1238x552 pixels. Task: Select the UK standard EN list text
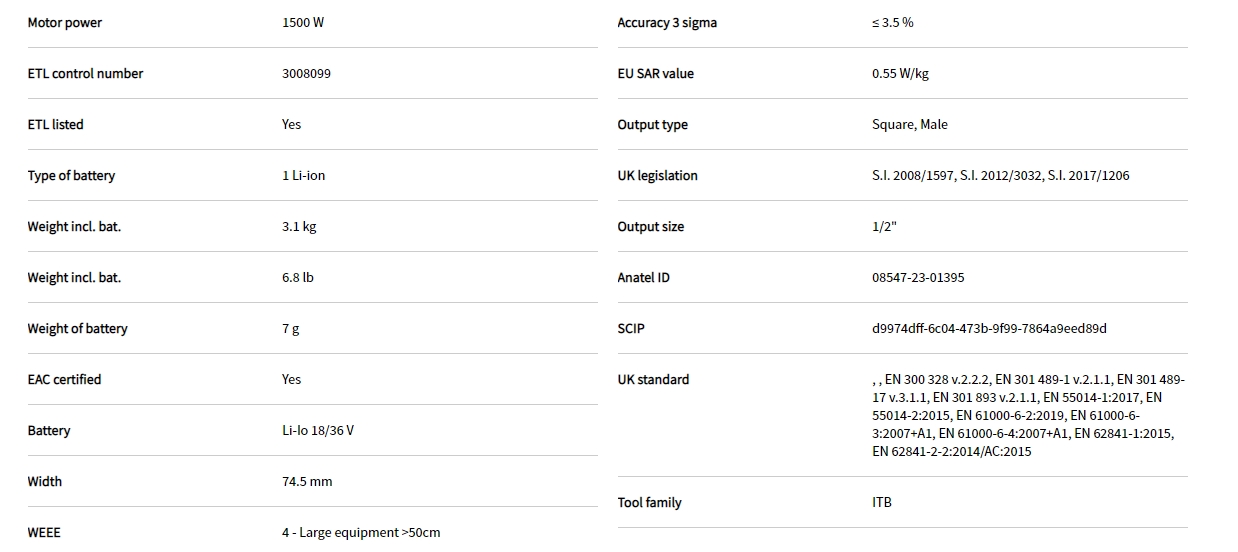[x=1028, y=415]
